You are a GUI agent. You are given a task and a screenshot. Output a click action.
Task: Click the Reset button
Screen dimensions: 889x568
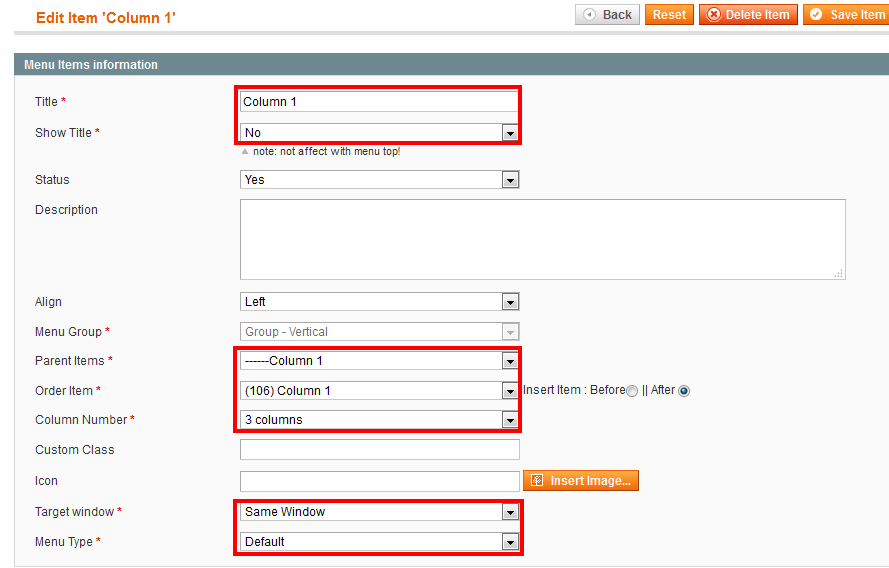(669, 15)
